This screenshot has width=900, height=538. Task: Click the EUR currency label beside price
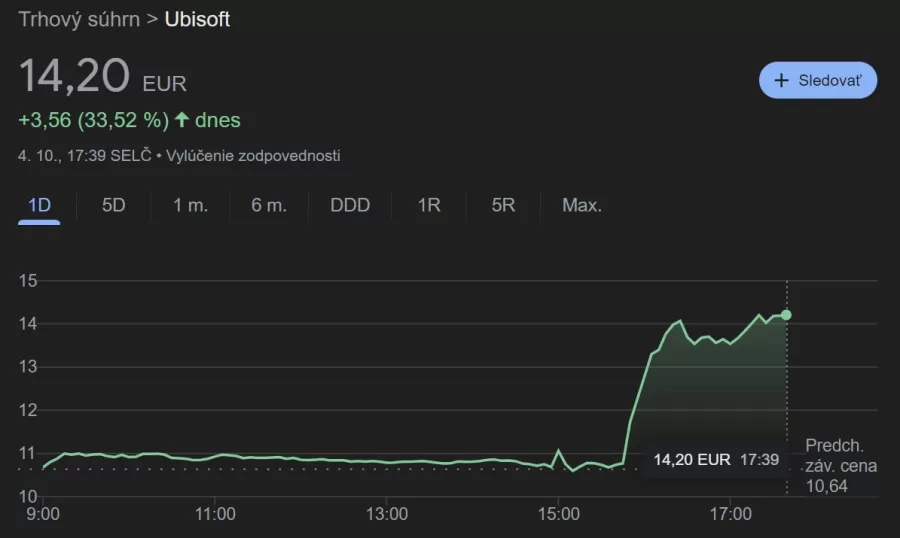click(x=164, y=84)
